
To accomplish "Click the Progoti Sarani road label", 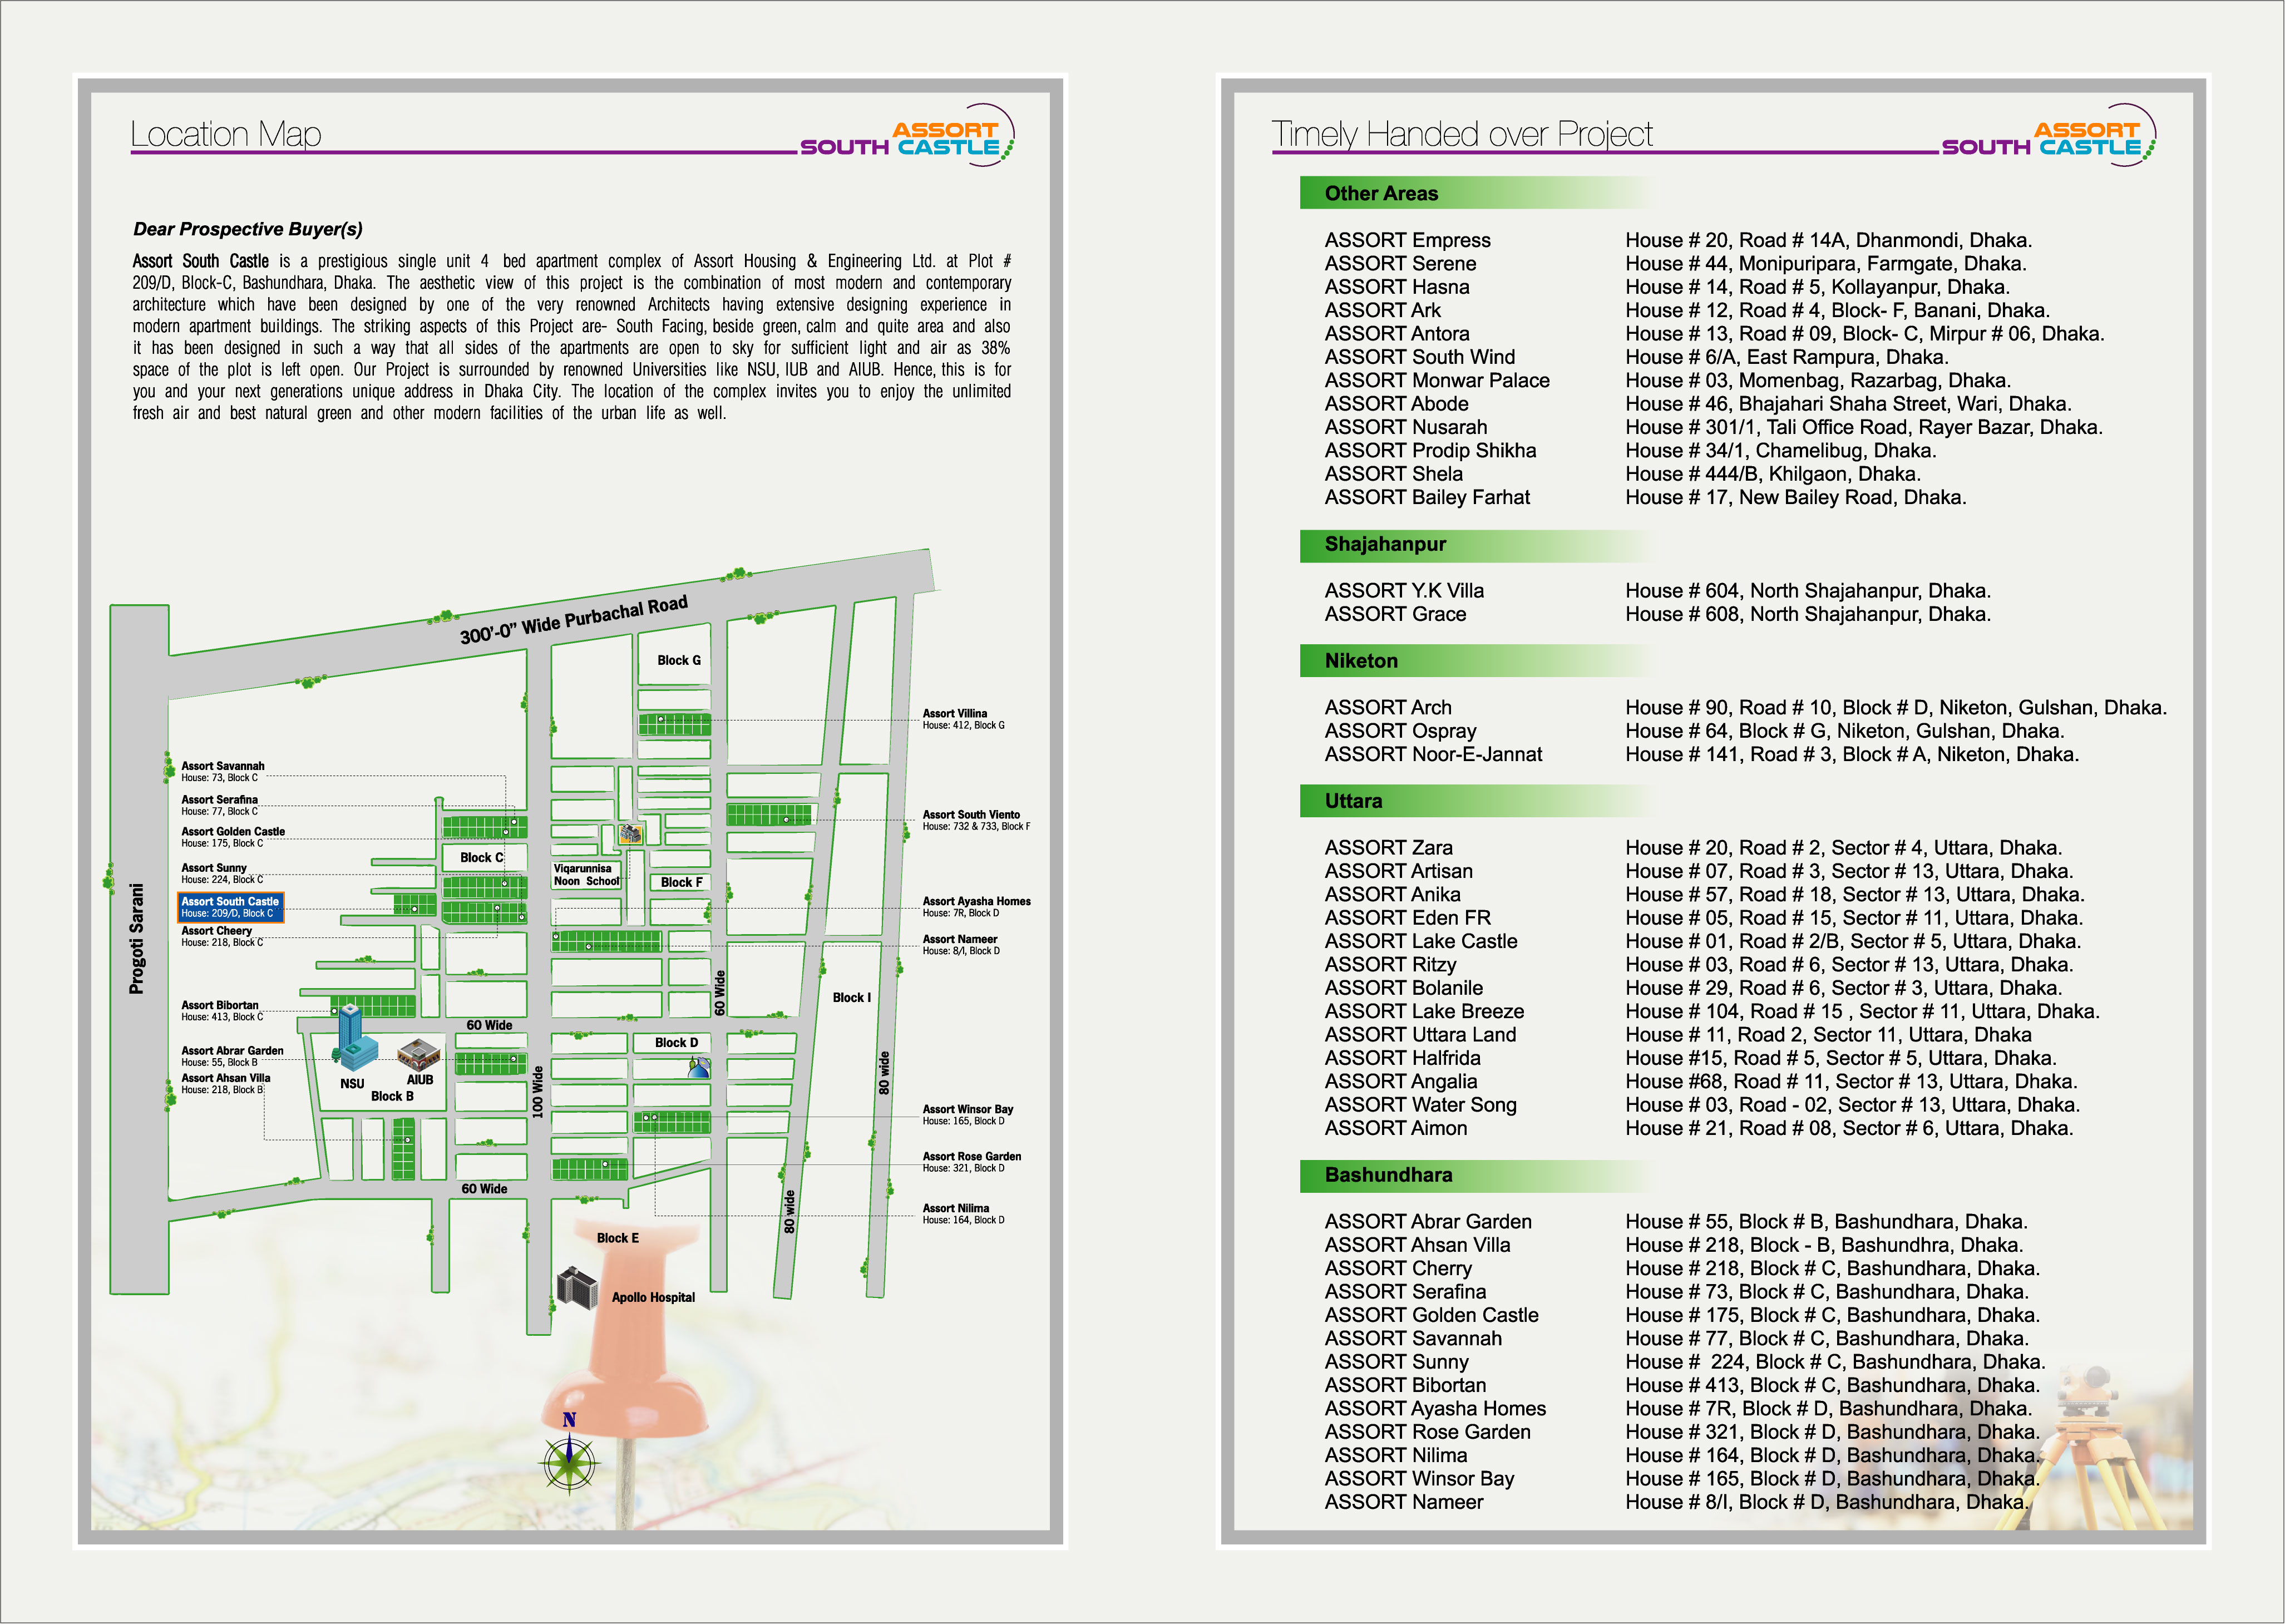I will coord(137,939).
